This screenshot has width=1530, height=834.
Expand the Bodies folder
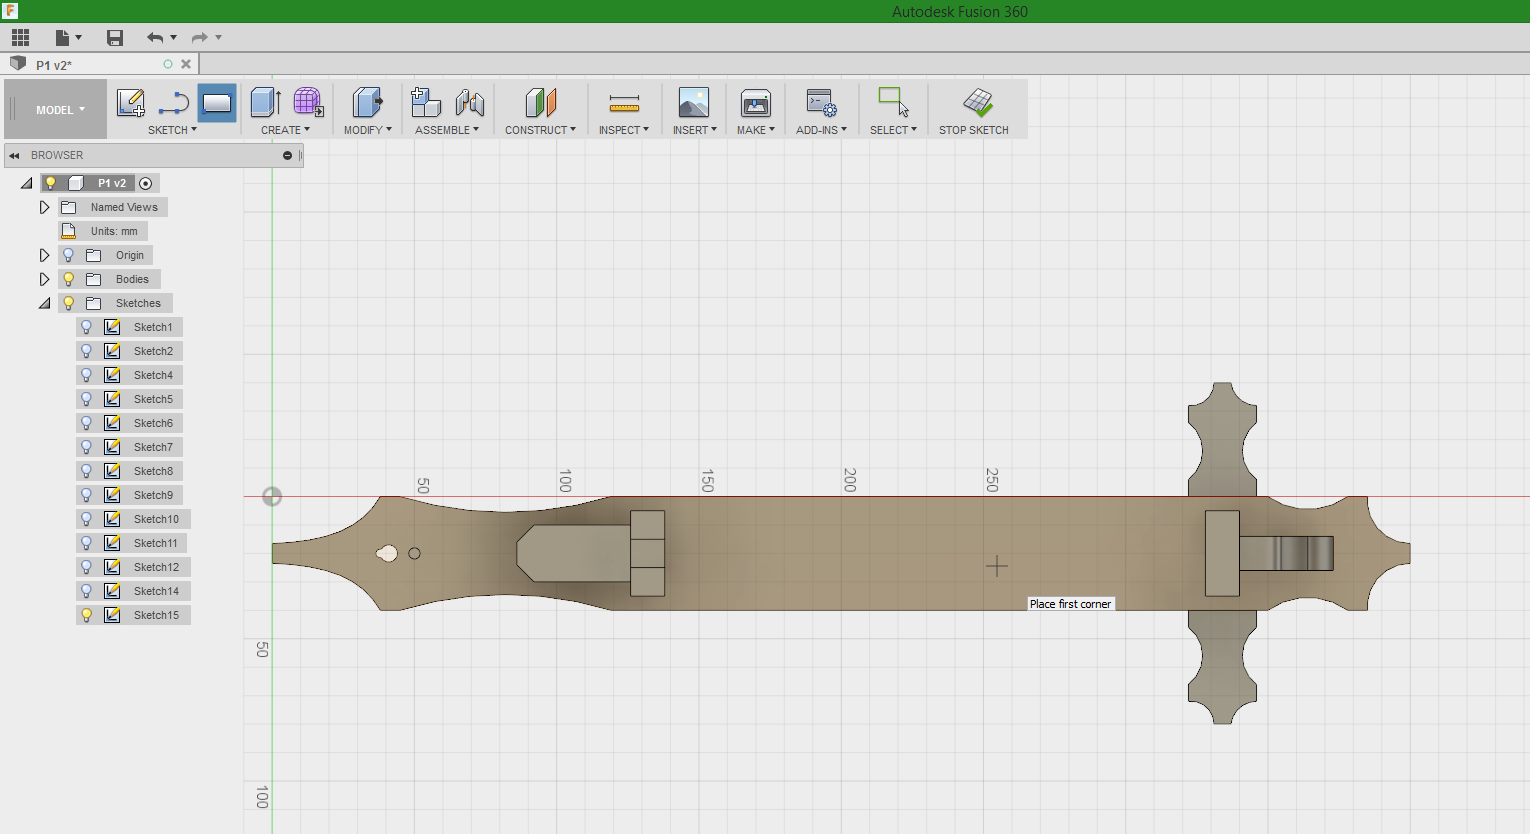(44, 279)
